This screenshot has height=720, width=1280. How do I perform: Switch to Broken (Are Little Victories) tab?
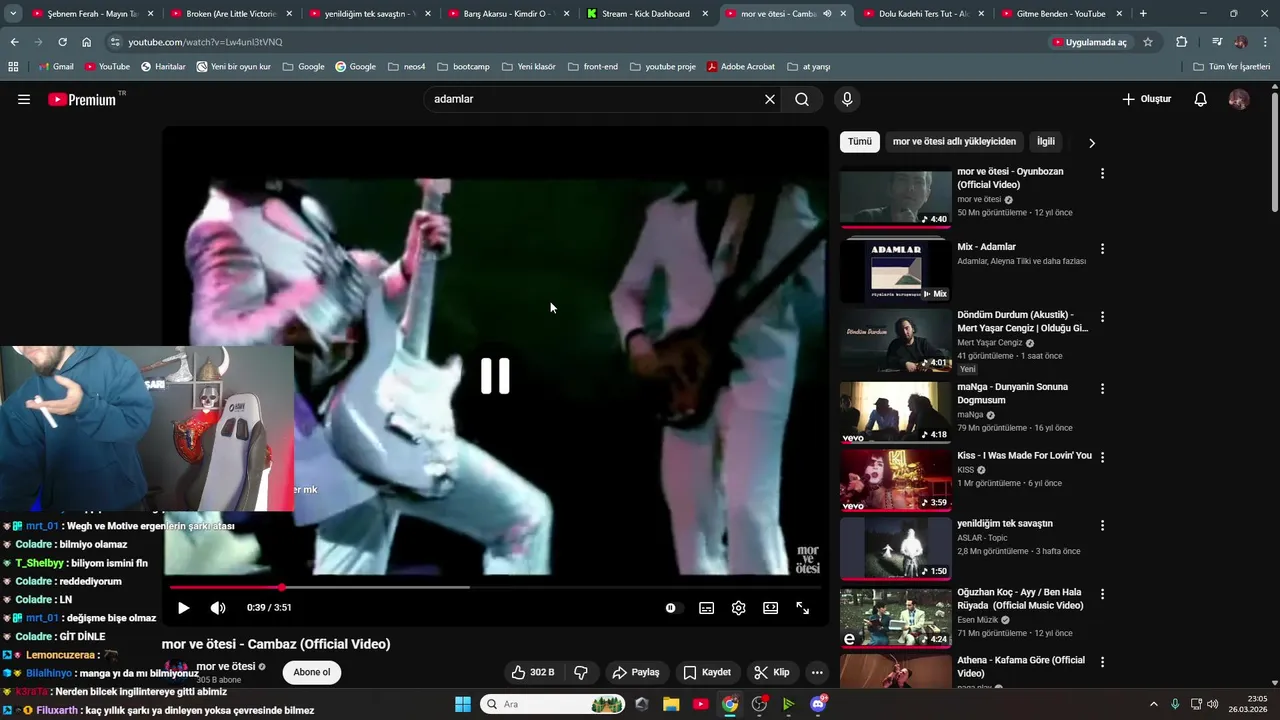230,14
